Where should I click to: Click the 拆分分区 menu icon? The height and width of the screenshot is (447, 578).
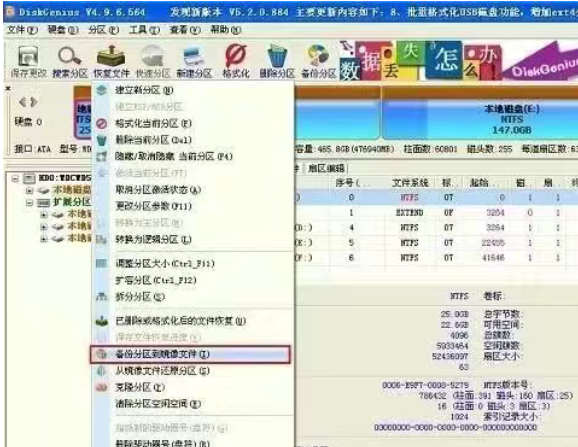click(x=101, y=296)
